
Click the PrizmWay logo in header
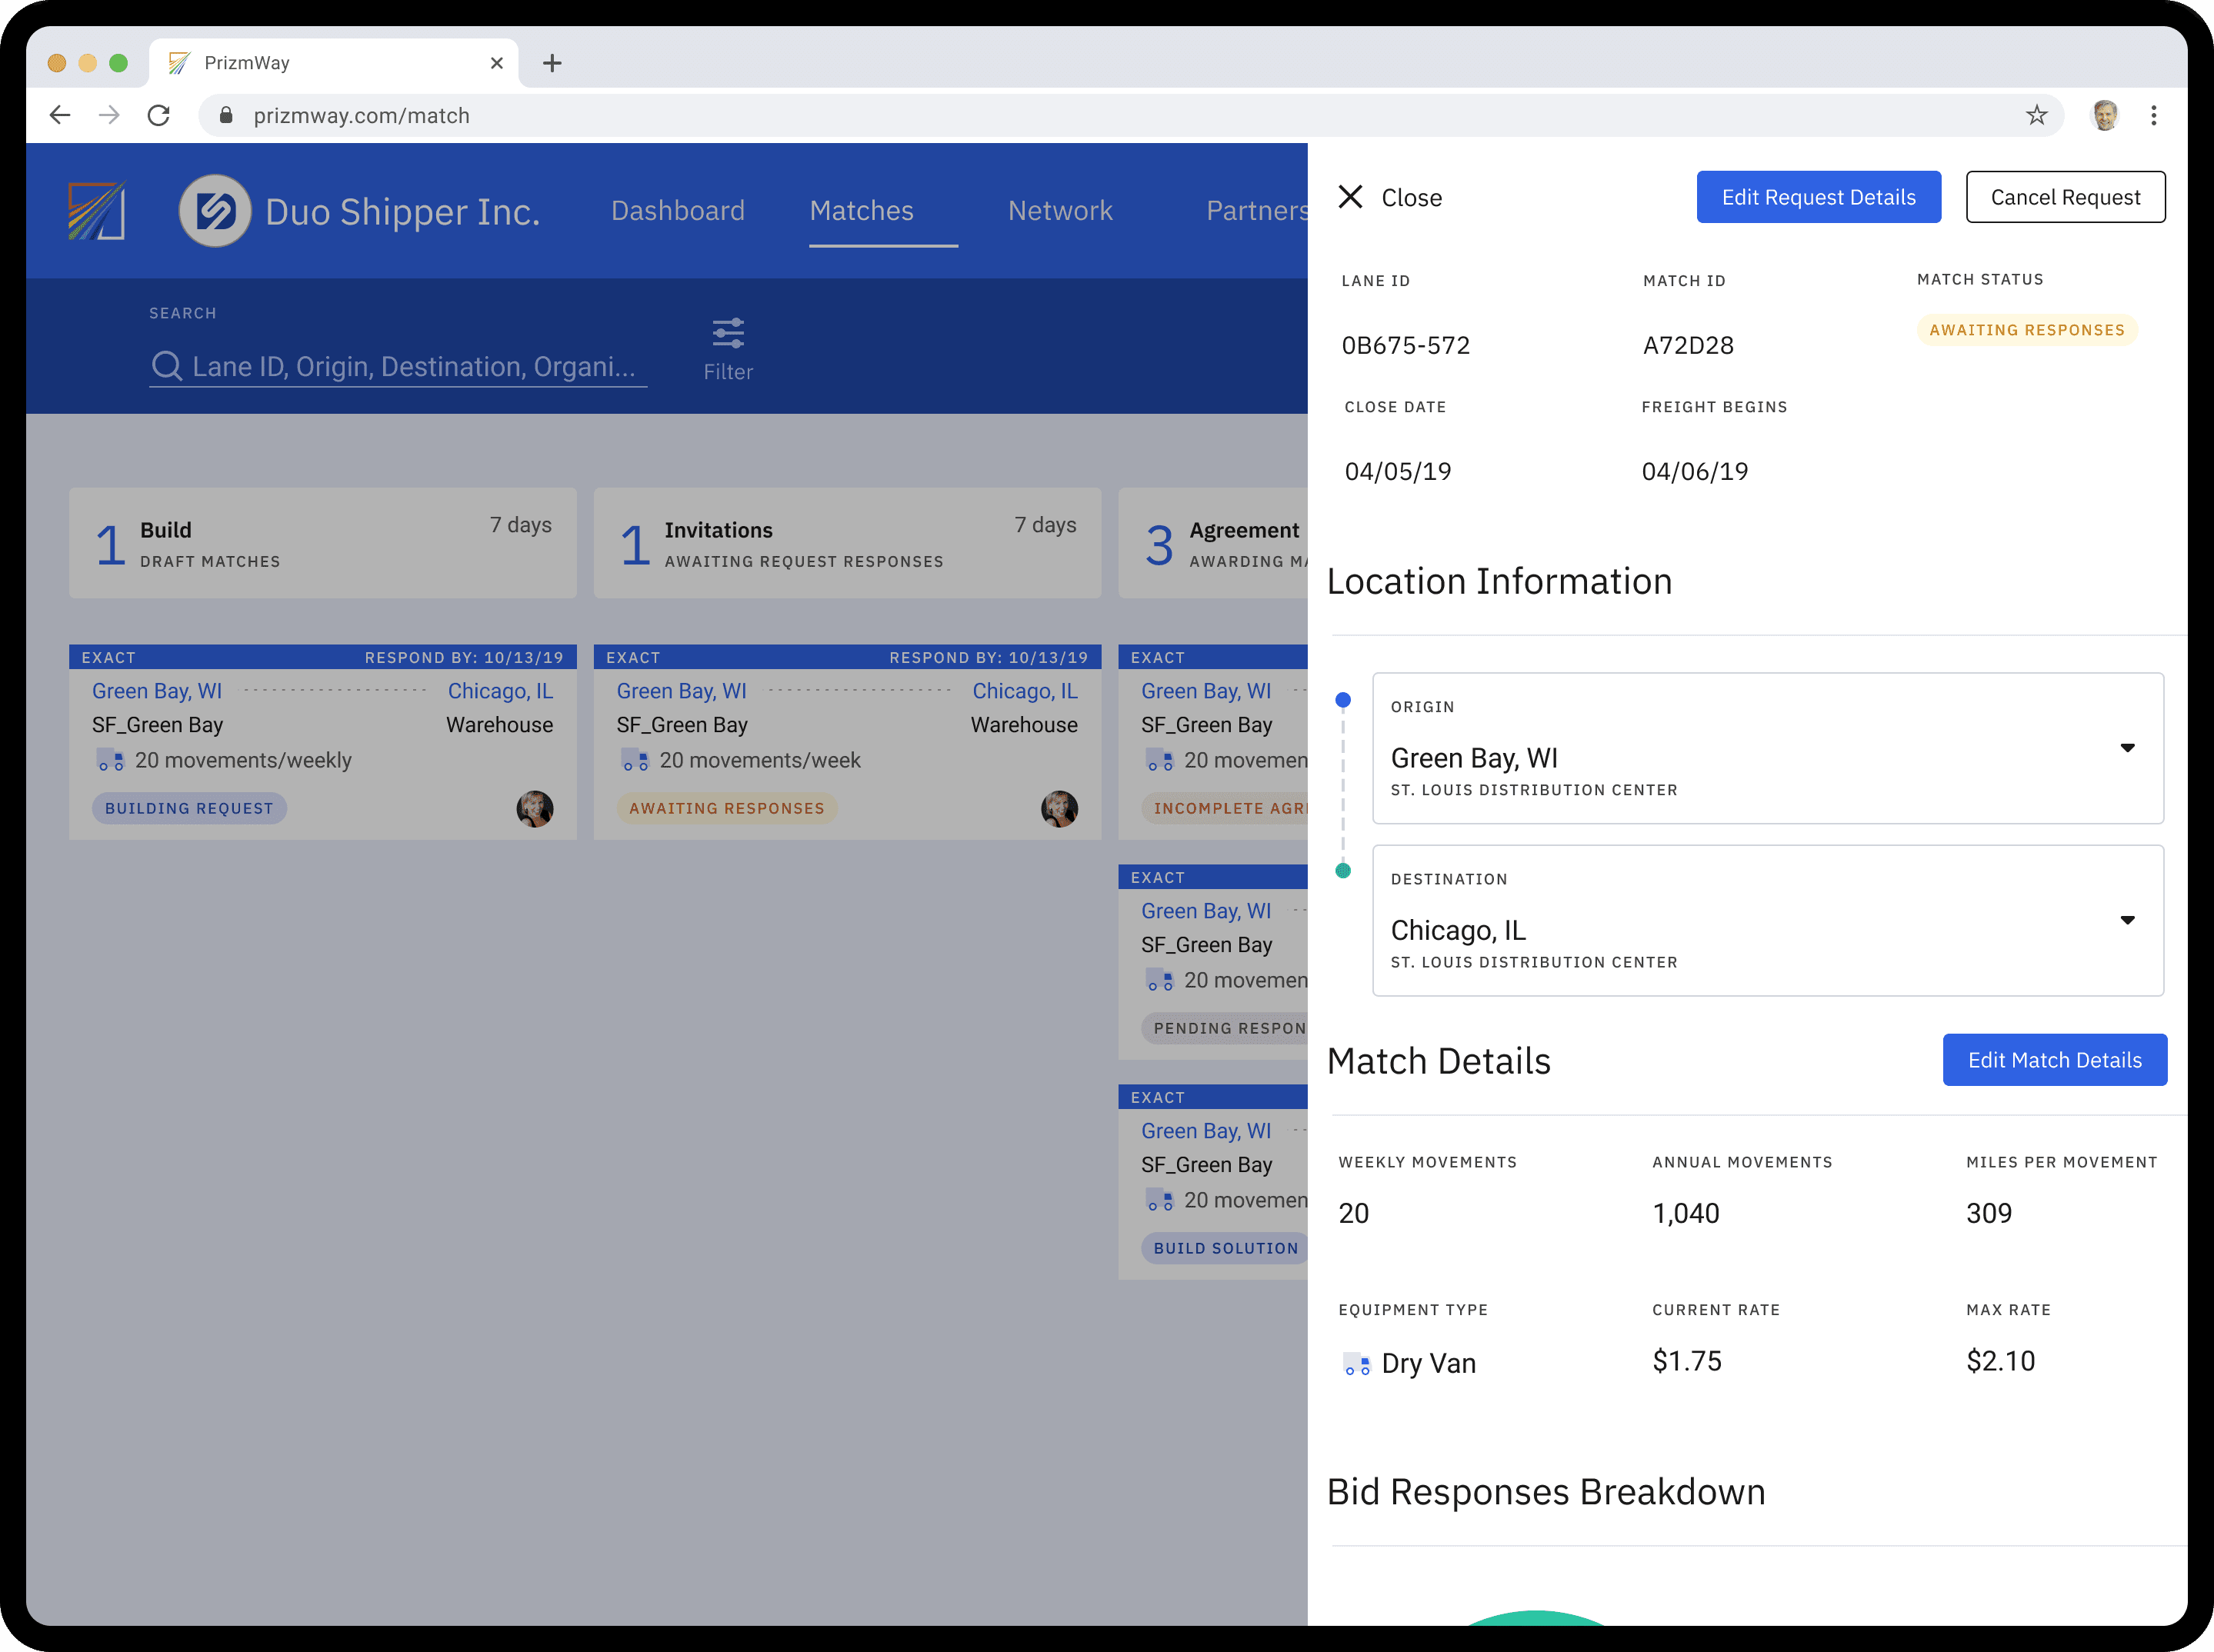point(97,210)
